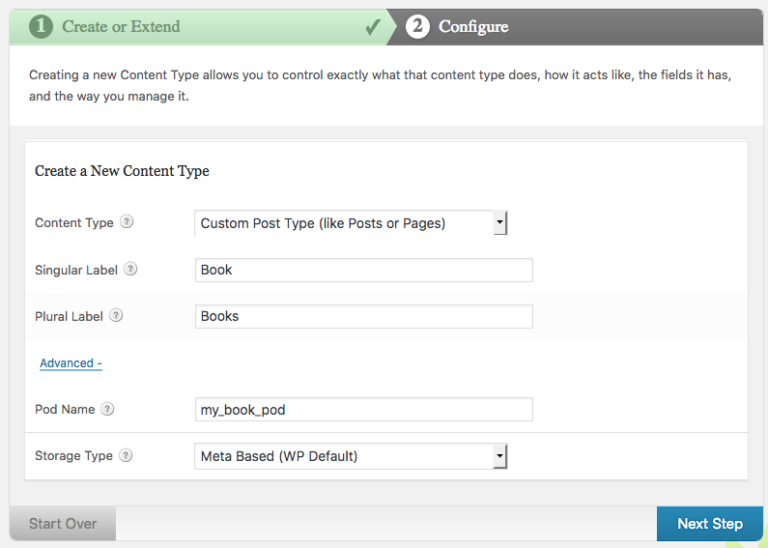The width and height of the screenshot is (768, 548).
Task: Click the Storage Type label text
Action: [x=74, y=456]
